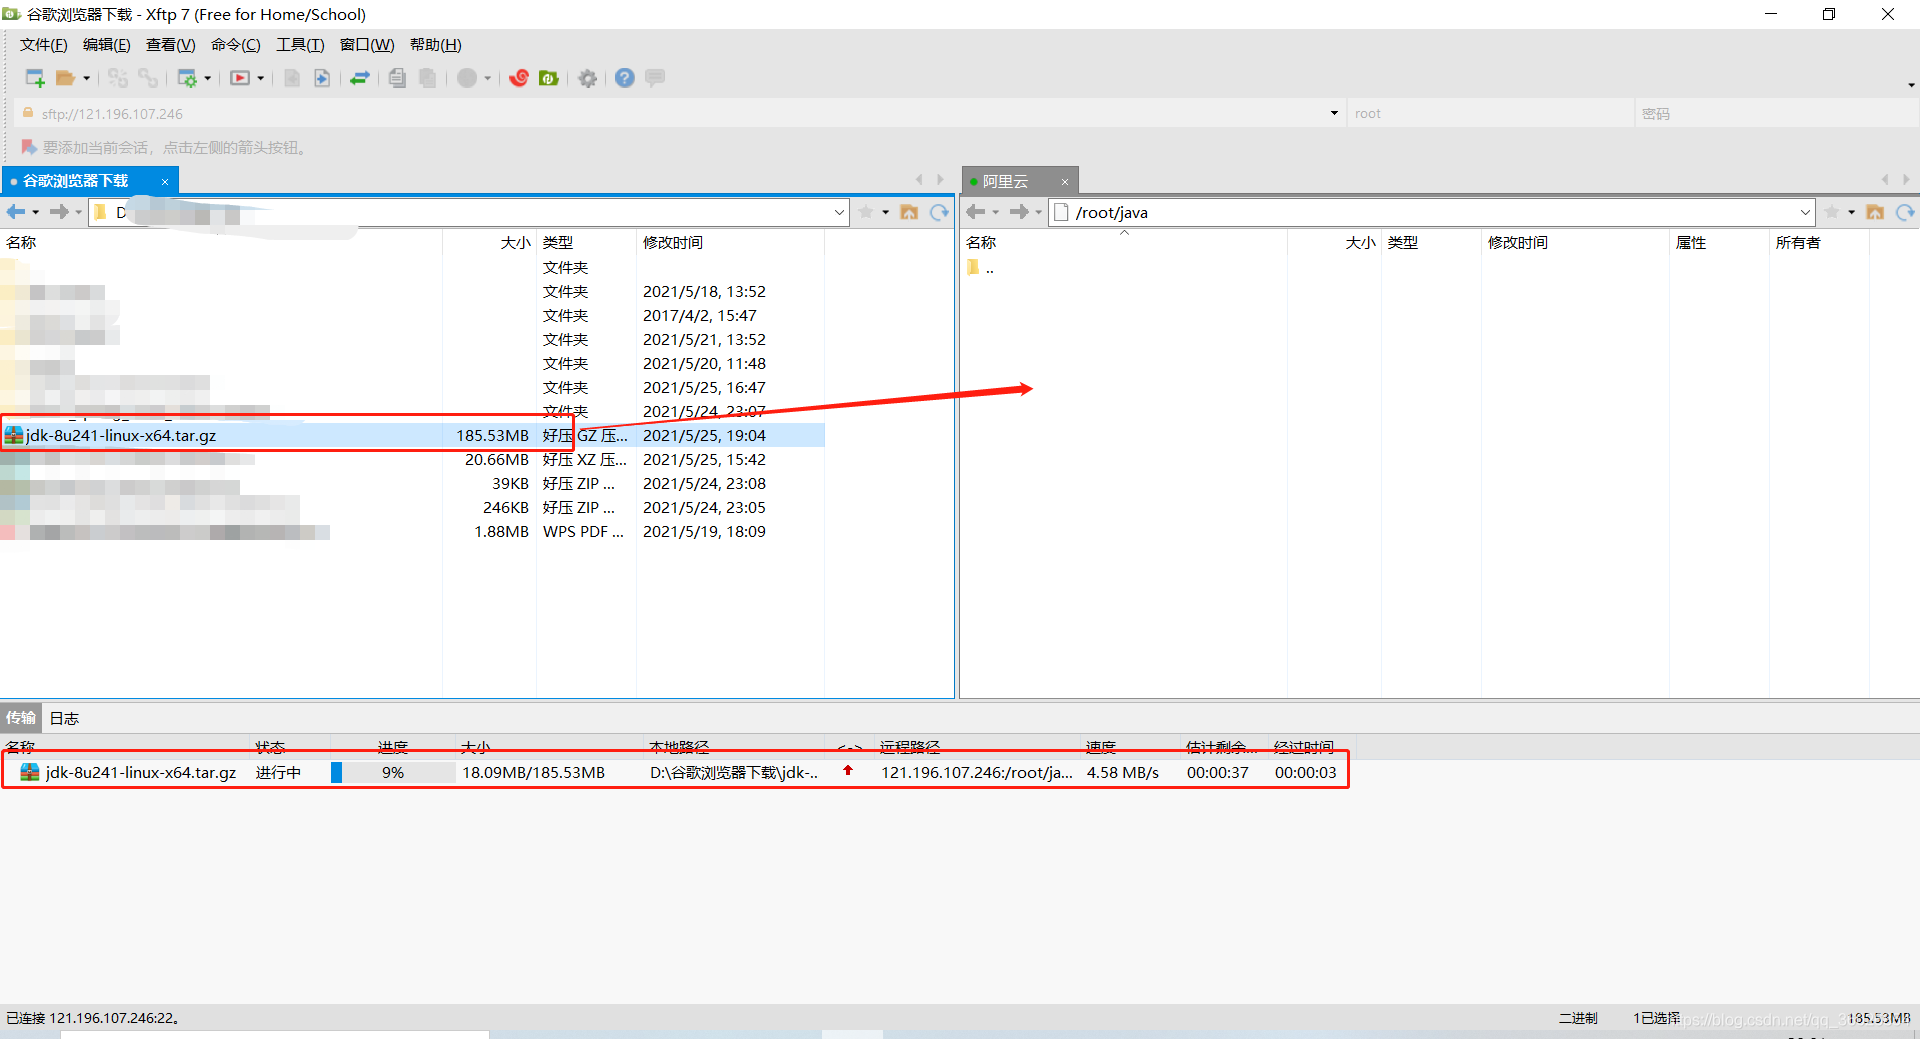The height and width of the screenshot is (1039, 1920).
Task: Open the 查看(V) menu
Action: [x=170, y=45]
